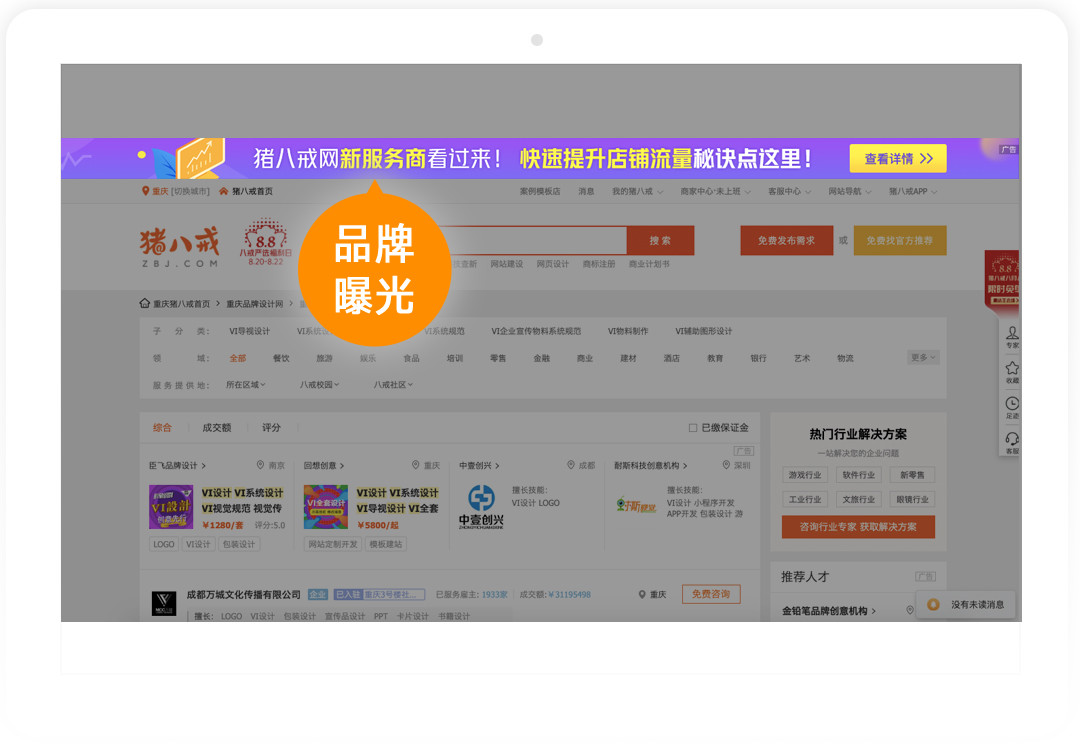Image resolution: width=1080 pixels, height=750 pixels.
Task: Click the 搜索 search button
Action: [x=660, y=240]
